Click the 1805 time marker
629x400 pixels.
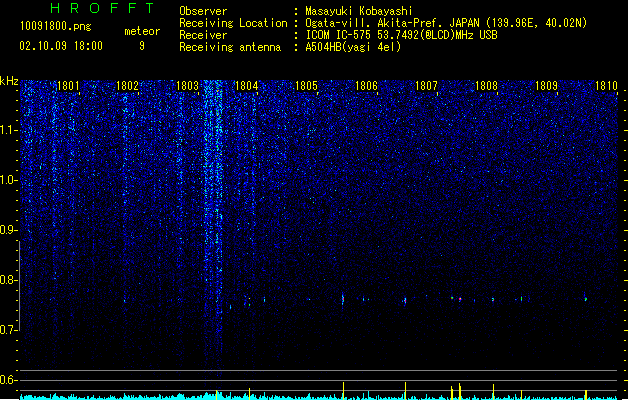[x=306, y=86]
